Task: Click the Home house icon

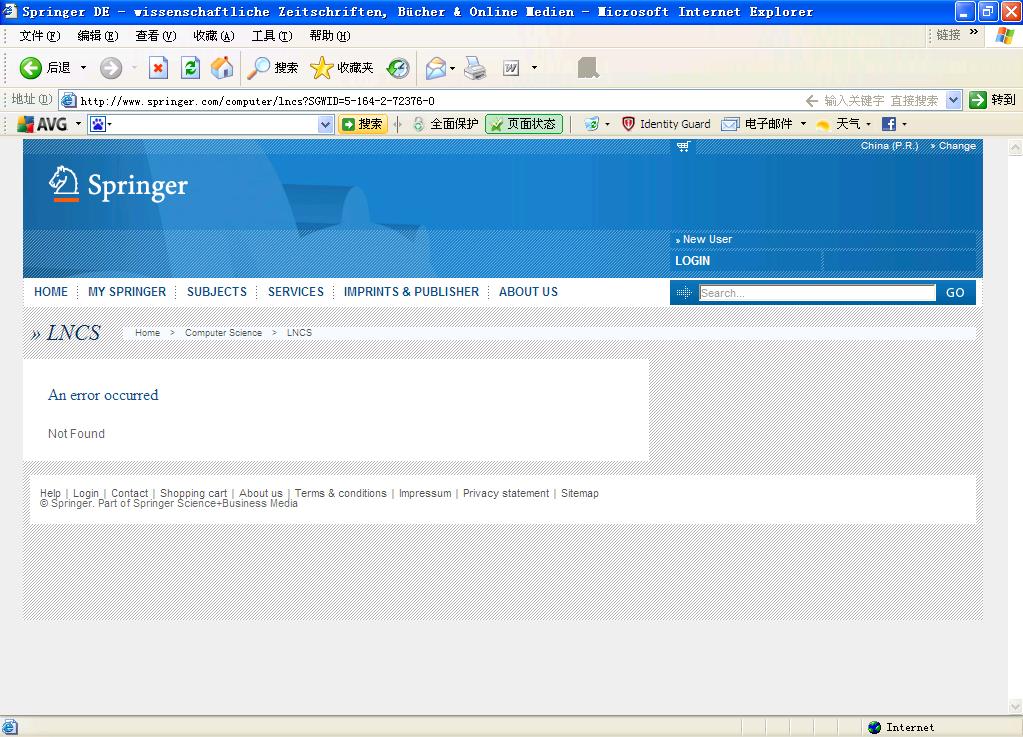Action: (x=222, y=68)
